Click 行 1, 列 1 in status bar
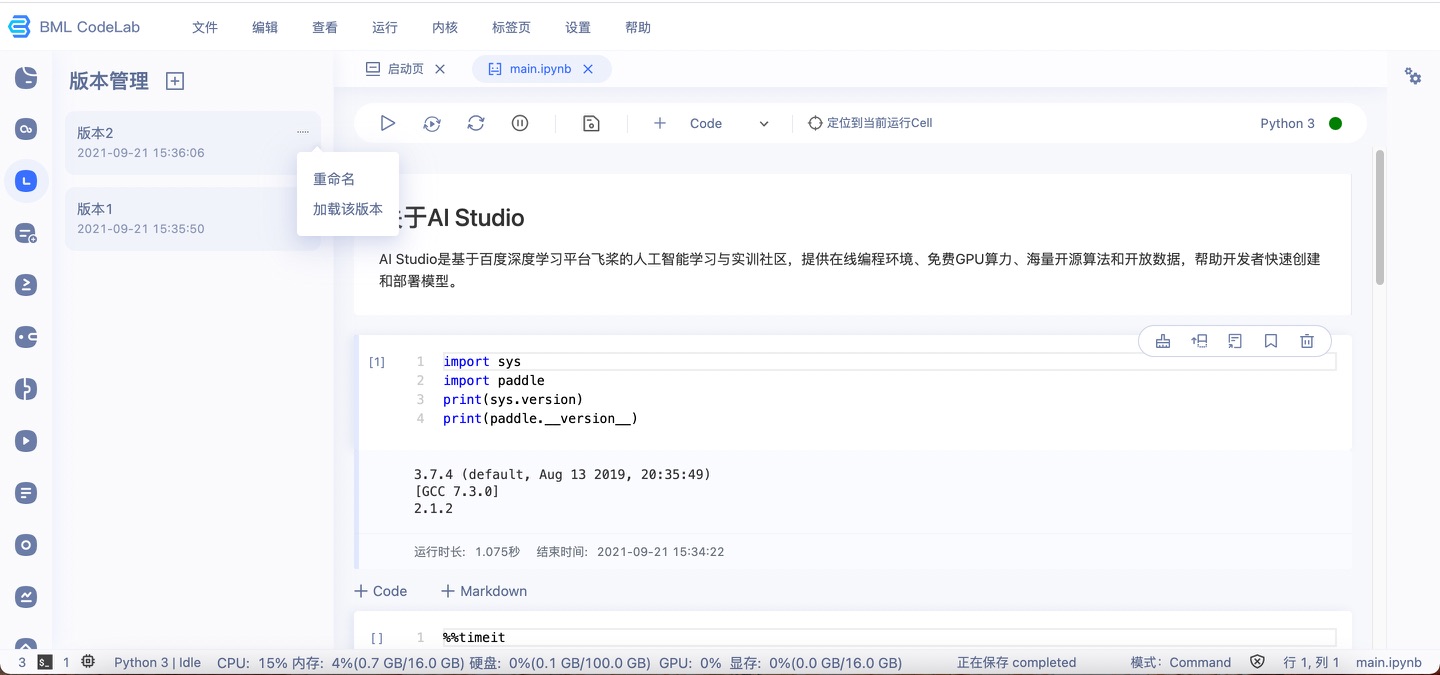Screen dimensions: 1440x675 [1311, 662]
